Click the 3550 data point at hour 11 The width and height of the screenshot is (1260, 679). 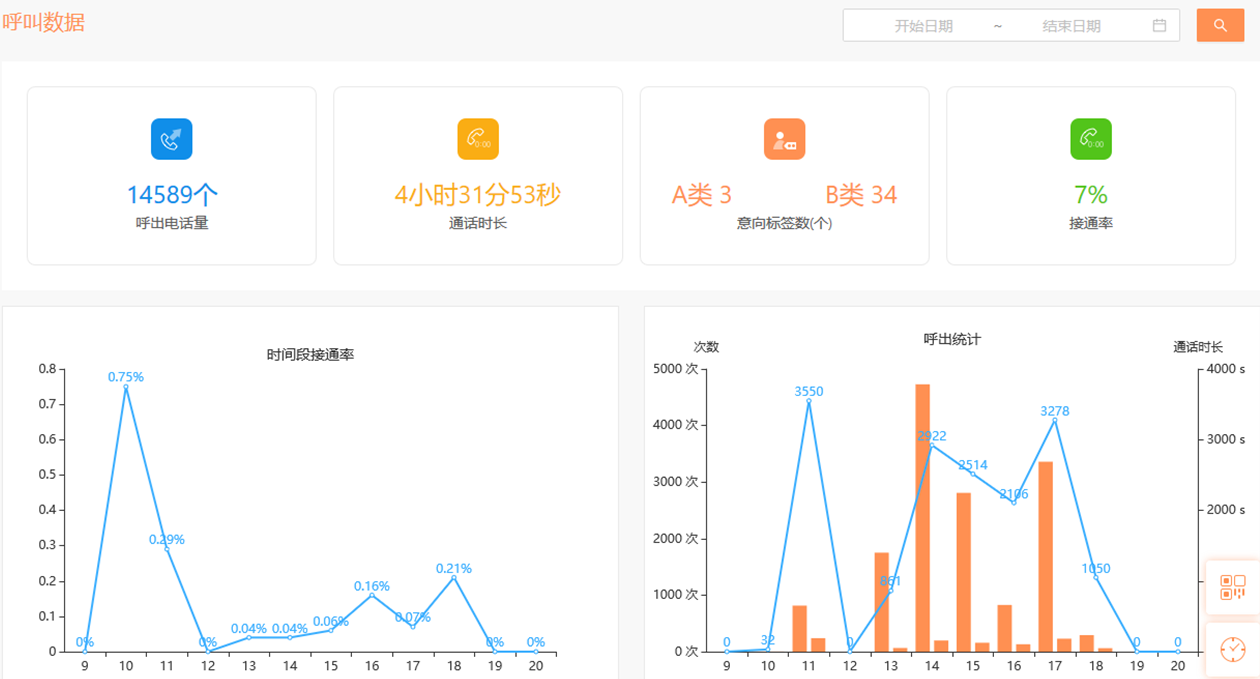click(809, 401)
